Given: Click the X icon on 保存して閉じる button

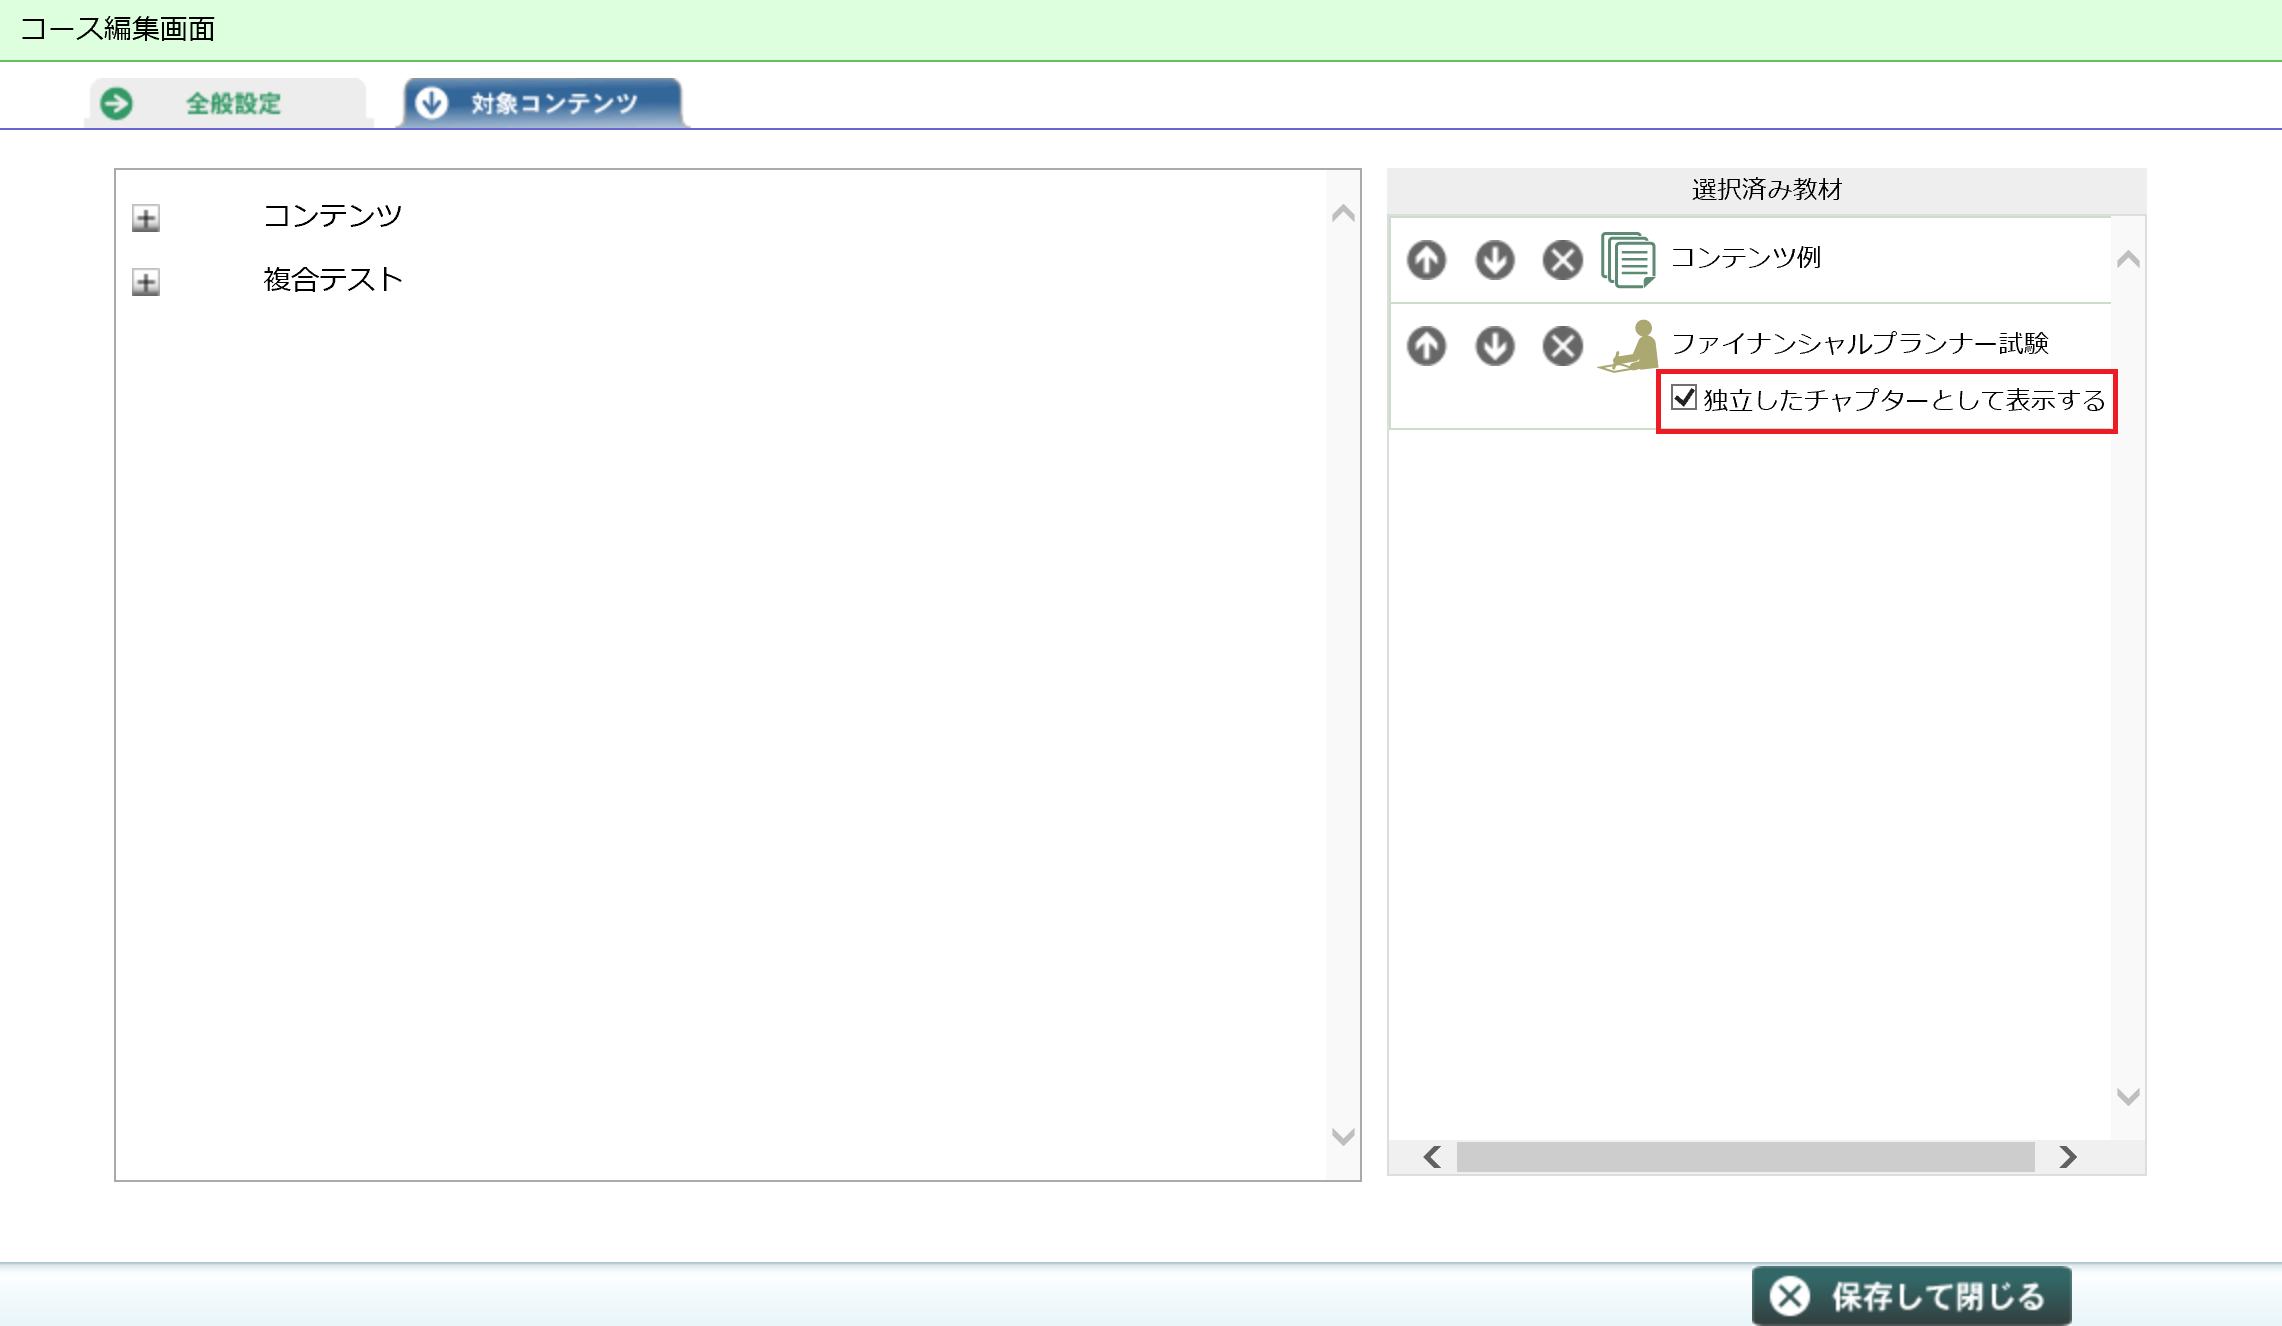Looking at the screenshot, I should tap(1790, 1296).
